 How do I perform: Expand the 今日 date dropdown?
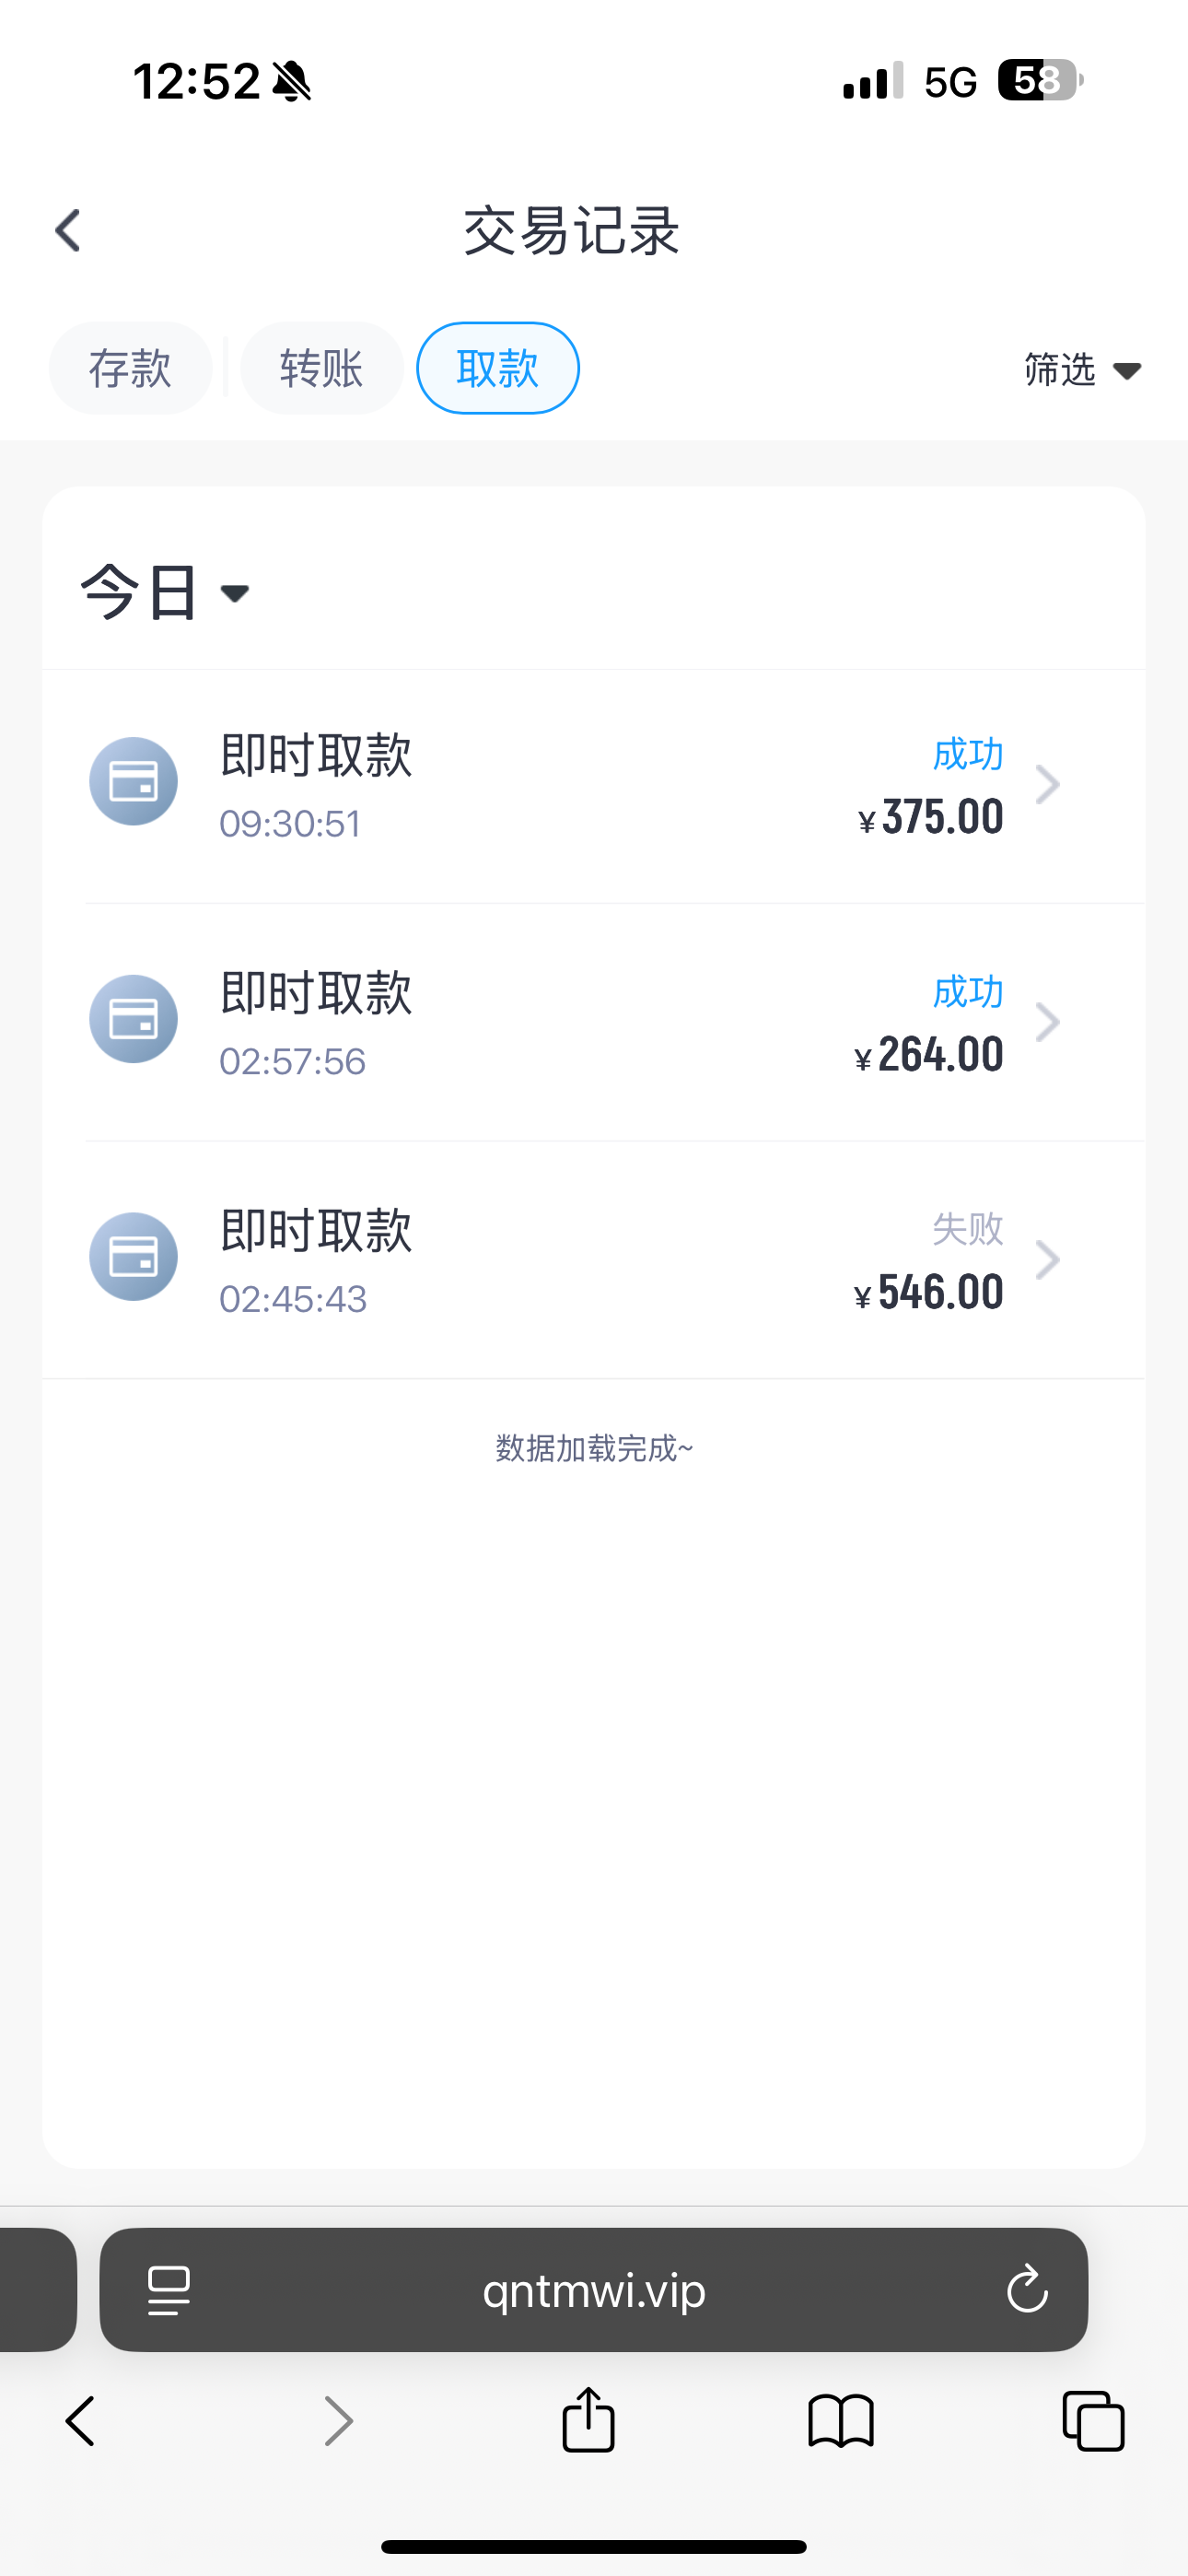(x=165, y=593)
